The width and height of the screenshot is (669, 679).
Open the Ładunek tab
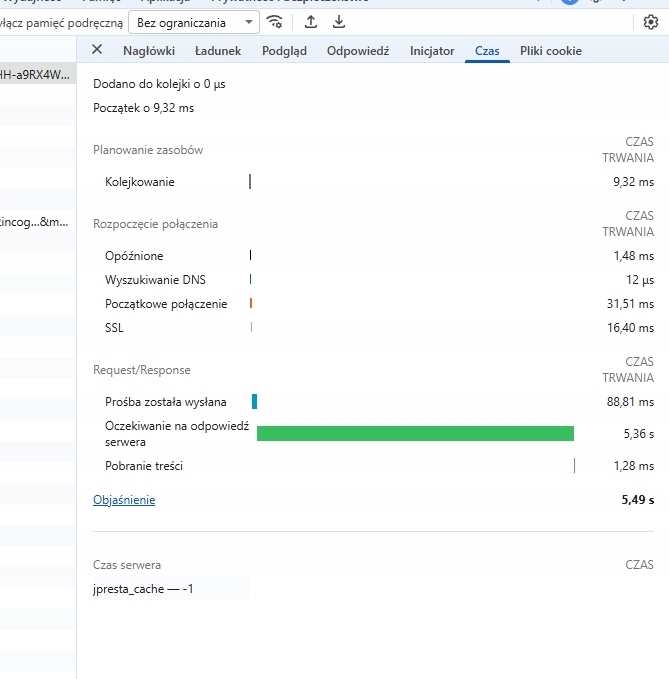(218, 51)
